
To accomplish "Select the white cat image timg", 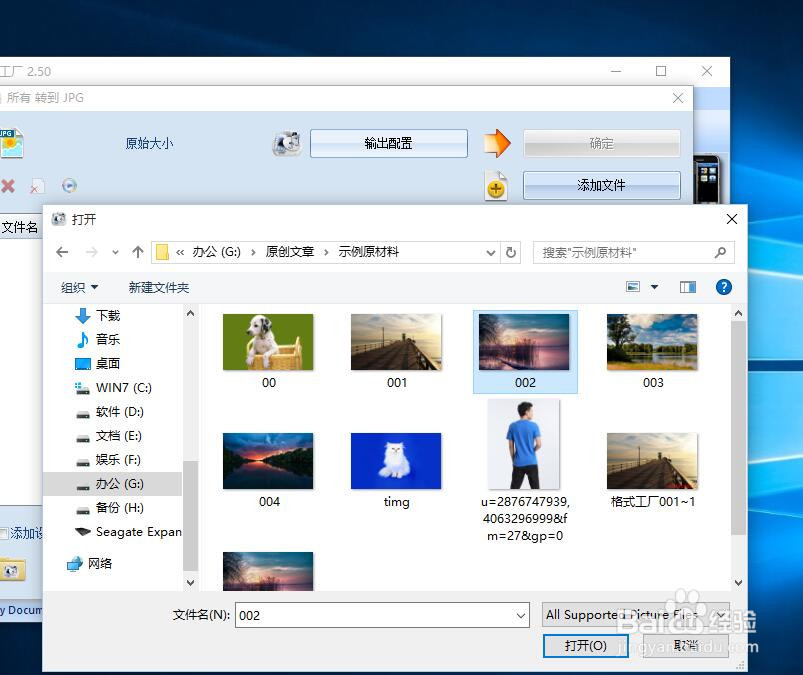I will pyautogui.click(x=395, y=460).
